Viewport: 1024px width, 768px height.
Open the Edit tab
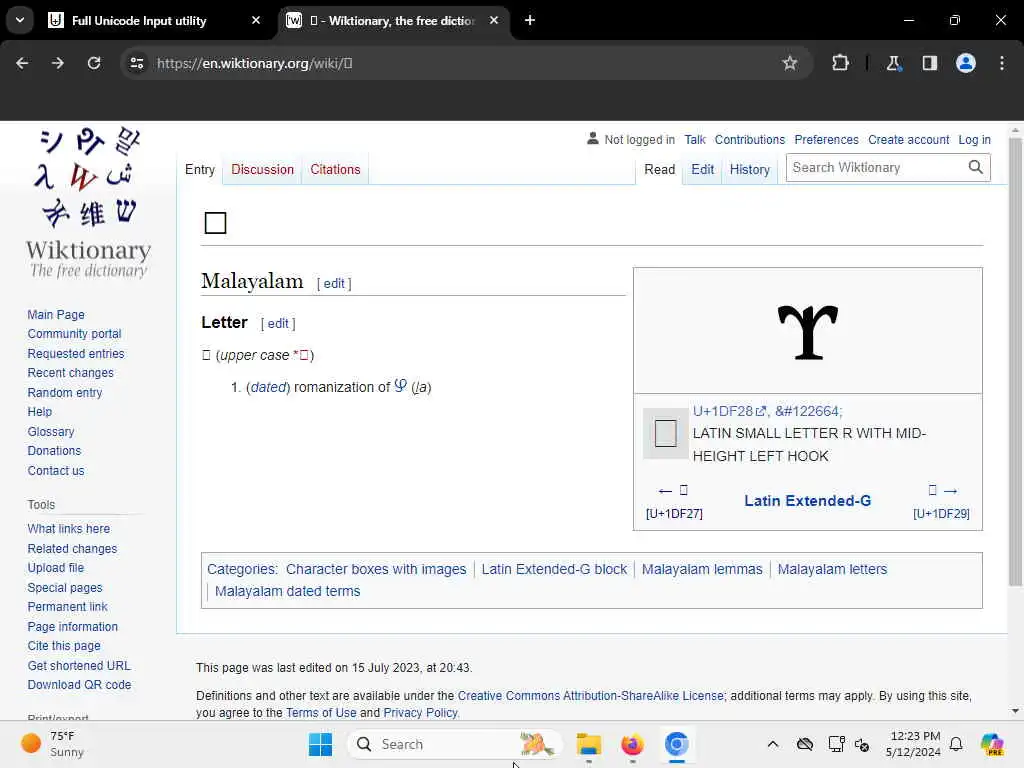tap(703, 170)
